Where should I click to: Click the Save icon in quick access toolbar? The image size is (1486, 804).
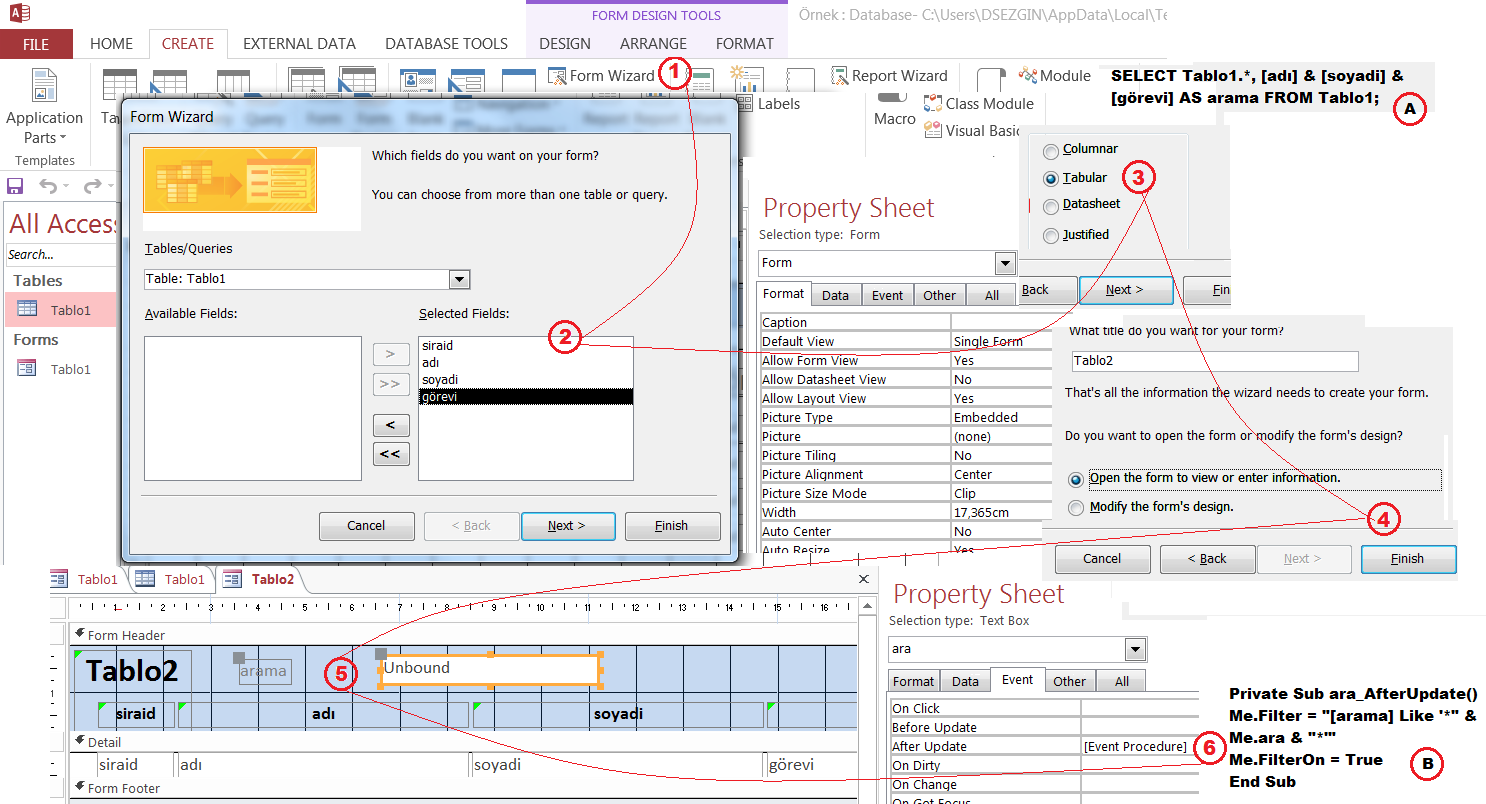point(15,186)
